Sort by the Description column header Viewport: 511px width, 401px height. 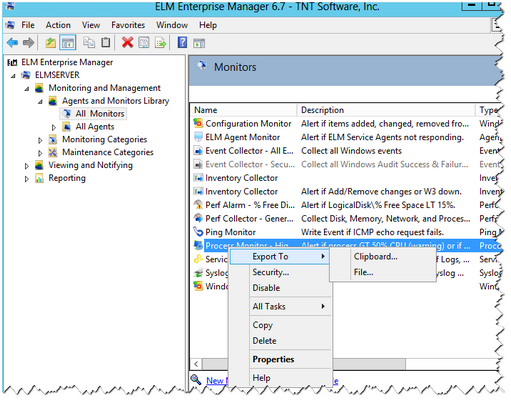point(386,110)
